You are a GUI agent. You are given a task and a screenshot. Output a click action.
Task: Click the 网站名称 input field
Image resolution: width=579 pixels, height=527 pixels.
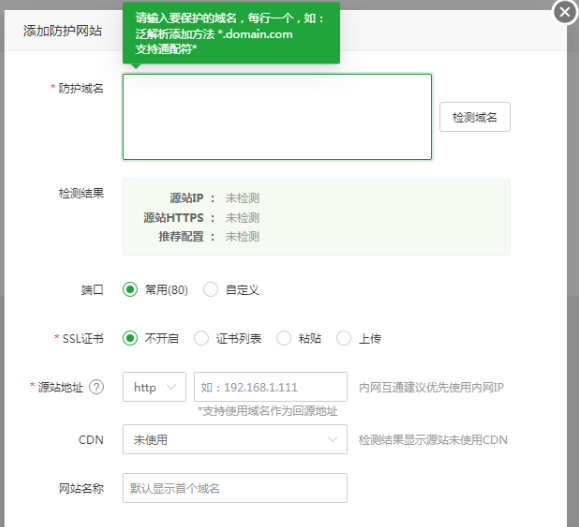(235, 488)
